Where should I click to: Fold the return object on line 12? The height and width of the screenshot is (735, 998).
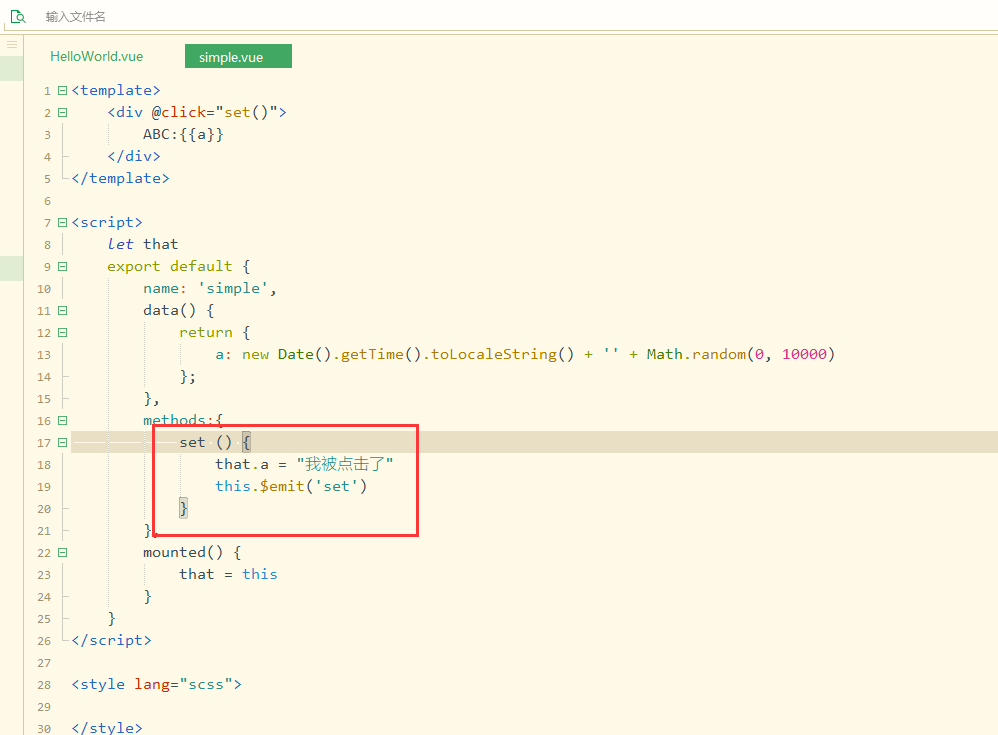62,333
